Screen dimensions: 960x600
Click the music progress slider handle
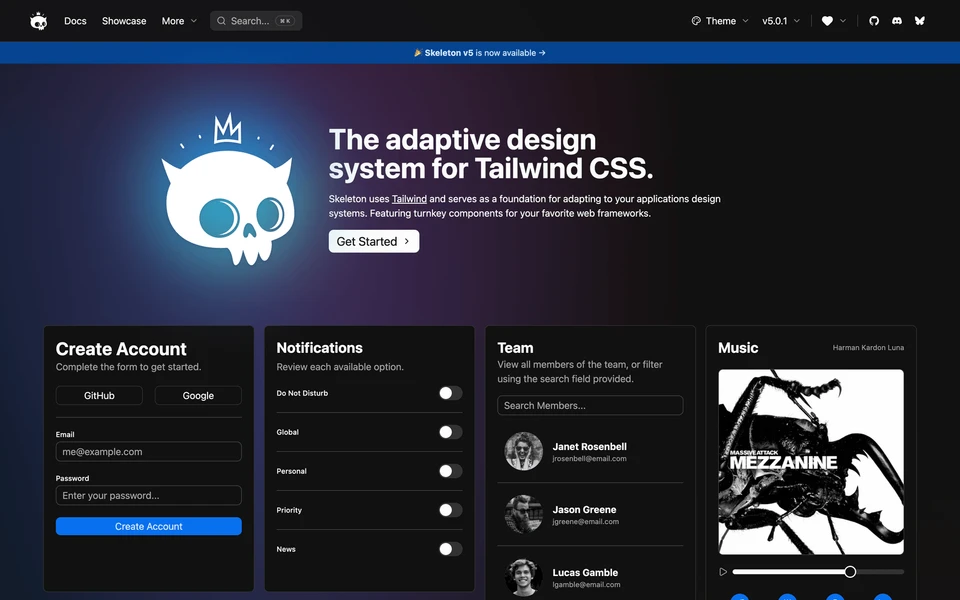point(850,572)
